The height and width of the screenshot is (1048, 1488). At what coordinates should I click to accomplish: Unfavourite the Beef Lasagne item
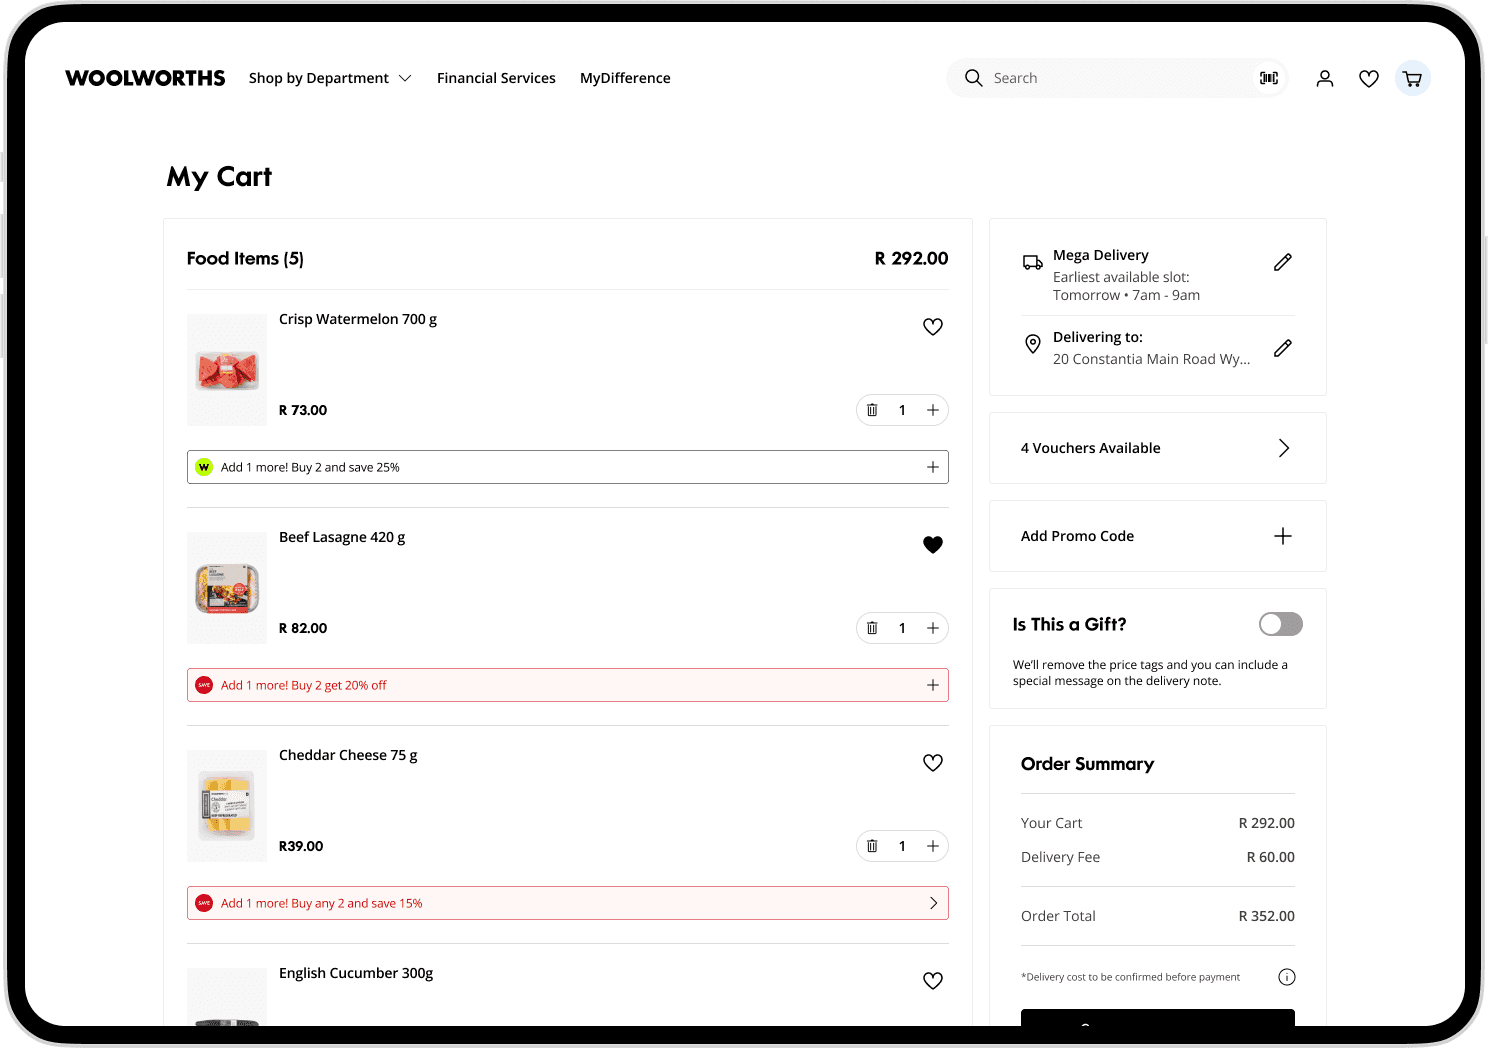pos(933,545)
